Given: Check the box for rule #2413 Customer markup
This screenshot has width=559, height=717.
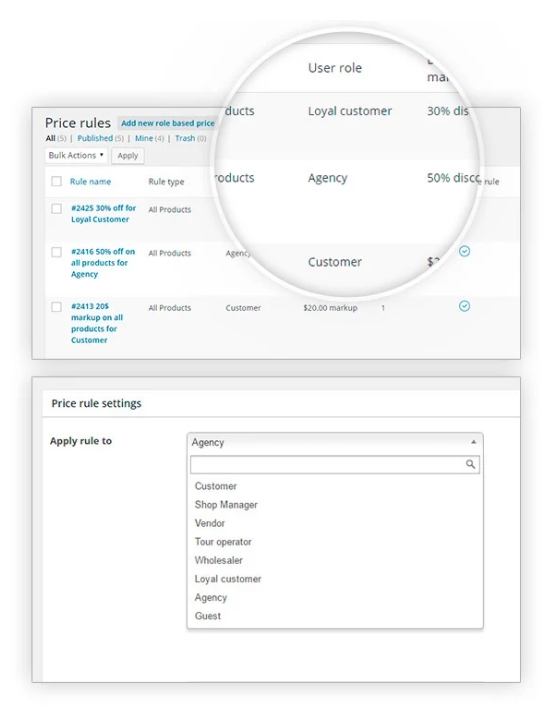Looking at the screenshot, I should (56, 307).
